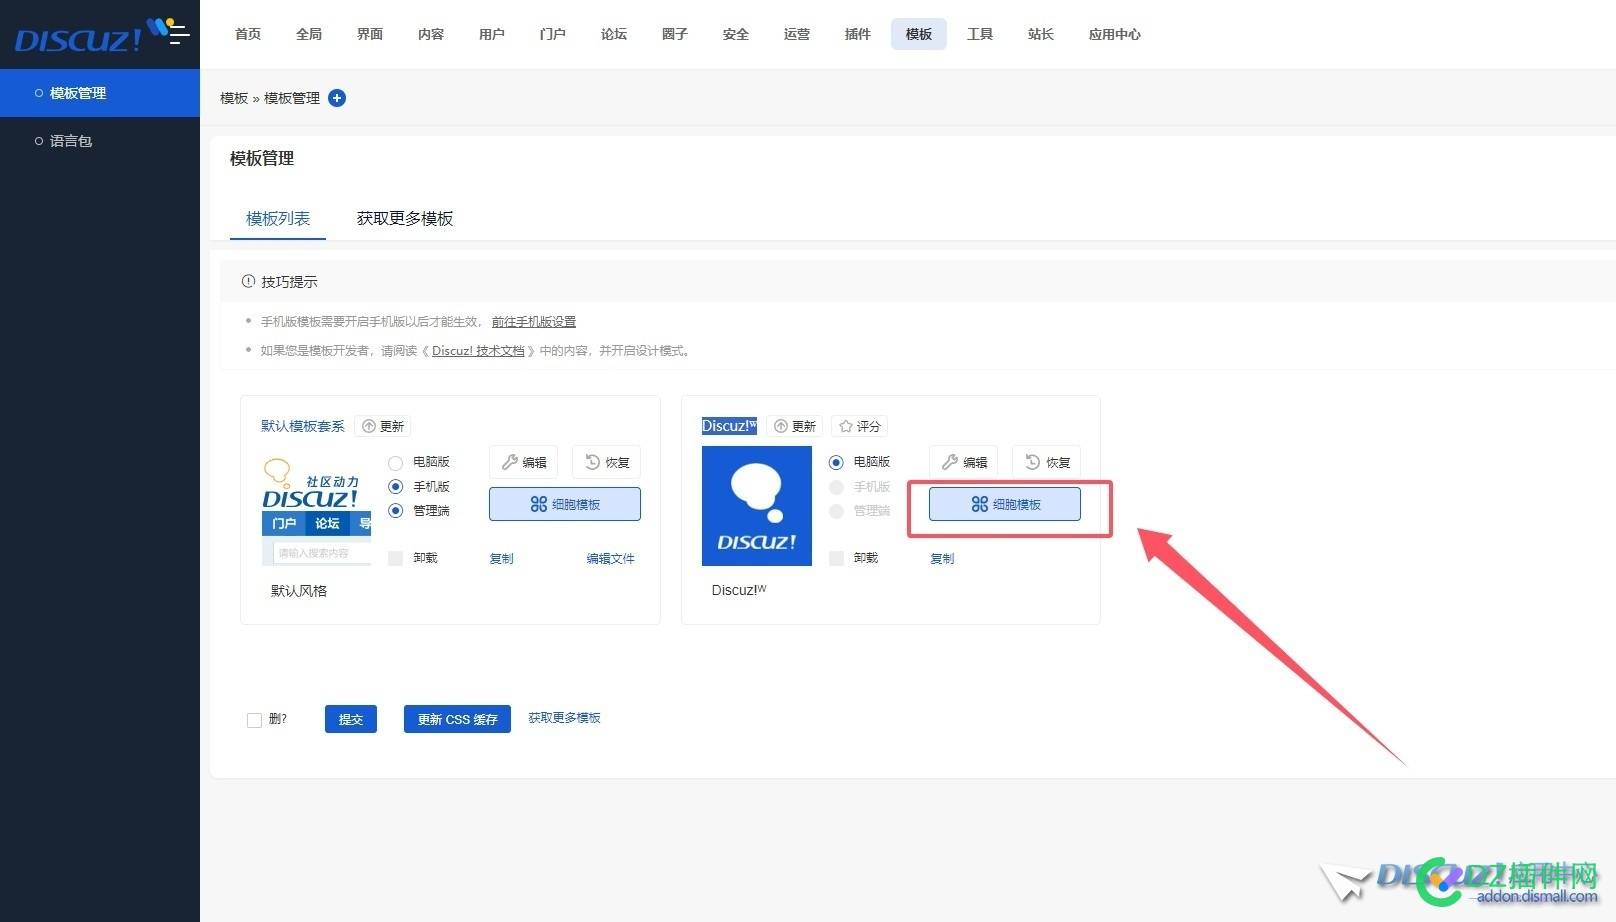Click 编辑 wrench button on Discuz!W card
This screenshot has width=1616, height=922.
(964, 462)
